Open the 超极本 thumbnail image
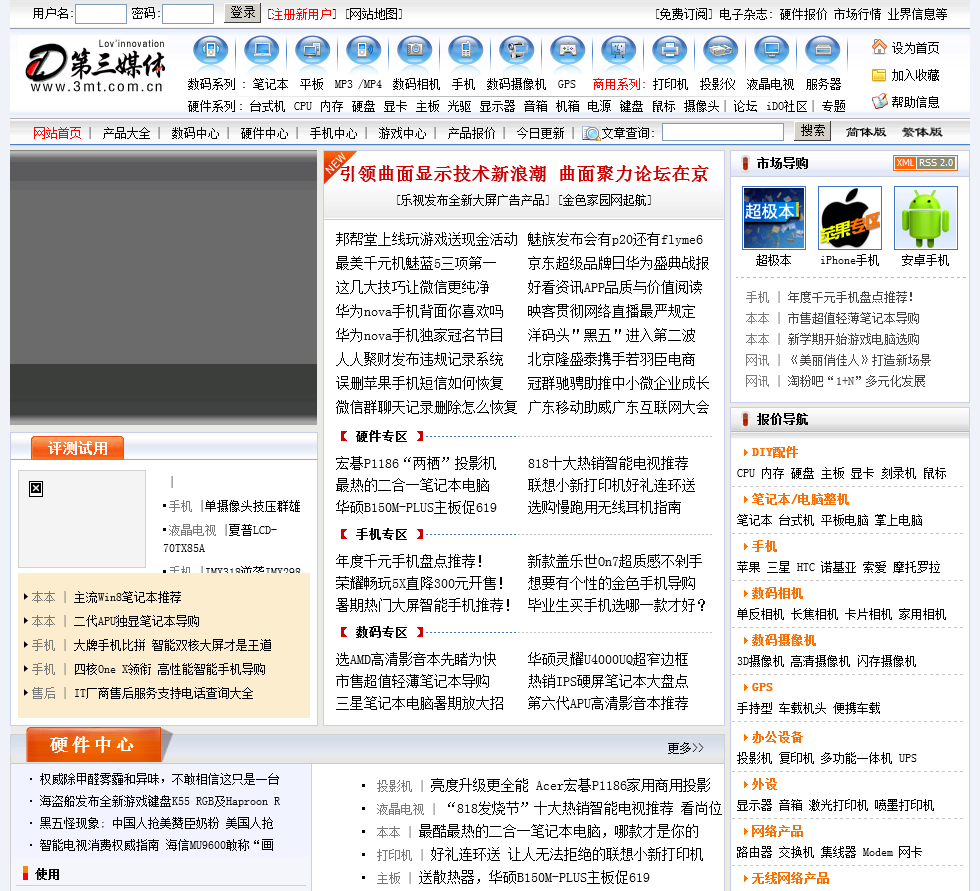This screenshot has height=891, width=980. click(774, 218)
